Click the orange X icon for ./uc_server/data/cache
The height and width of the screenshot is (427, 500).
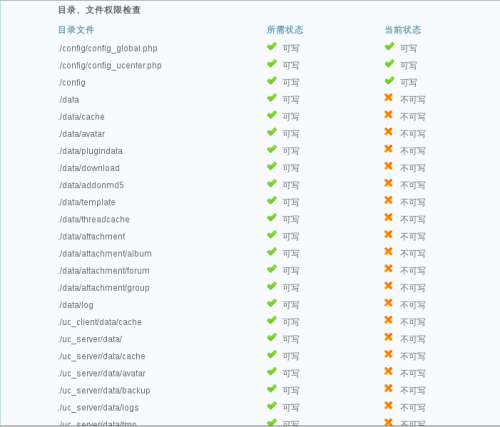(x=388, y=354)
